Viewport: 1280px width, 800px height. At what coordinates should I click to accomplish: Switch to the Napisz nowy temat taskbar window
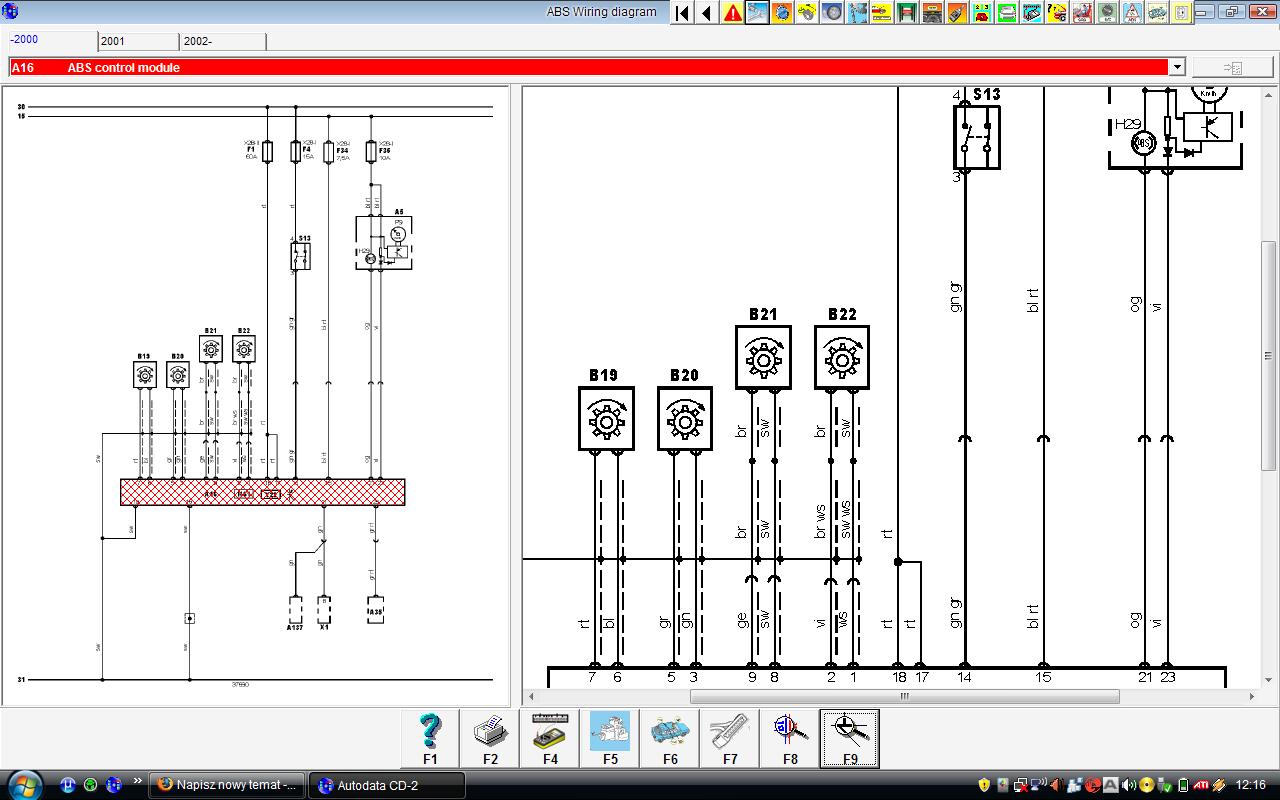pyautogui.click(x=228, y=785)
